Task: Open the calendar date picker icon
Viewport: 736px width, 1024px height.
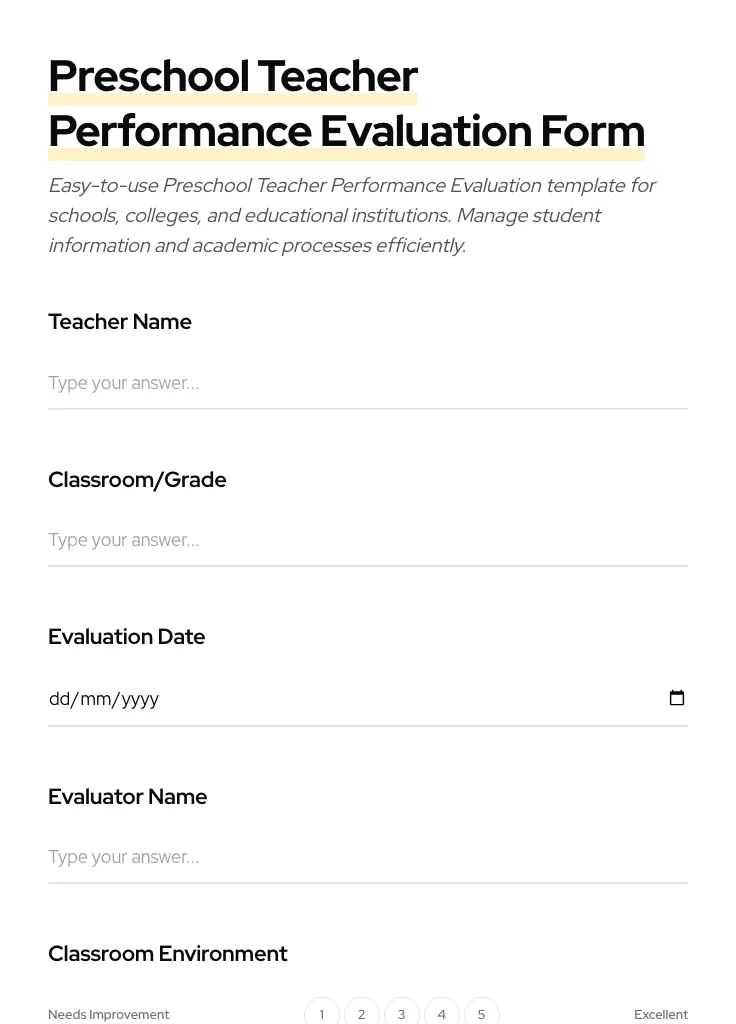Action: click(677, 697)
